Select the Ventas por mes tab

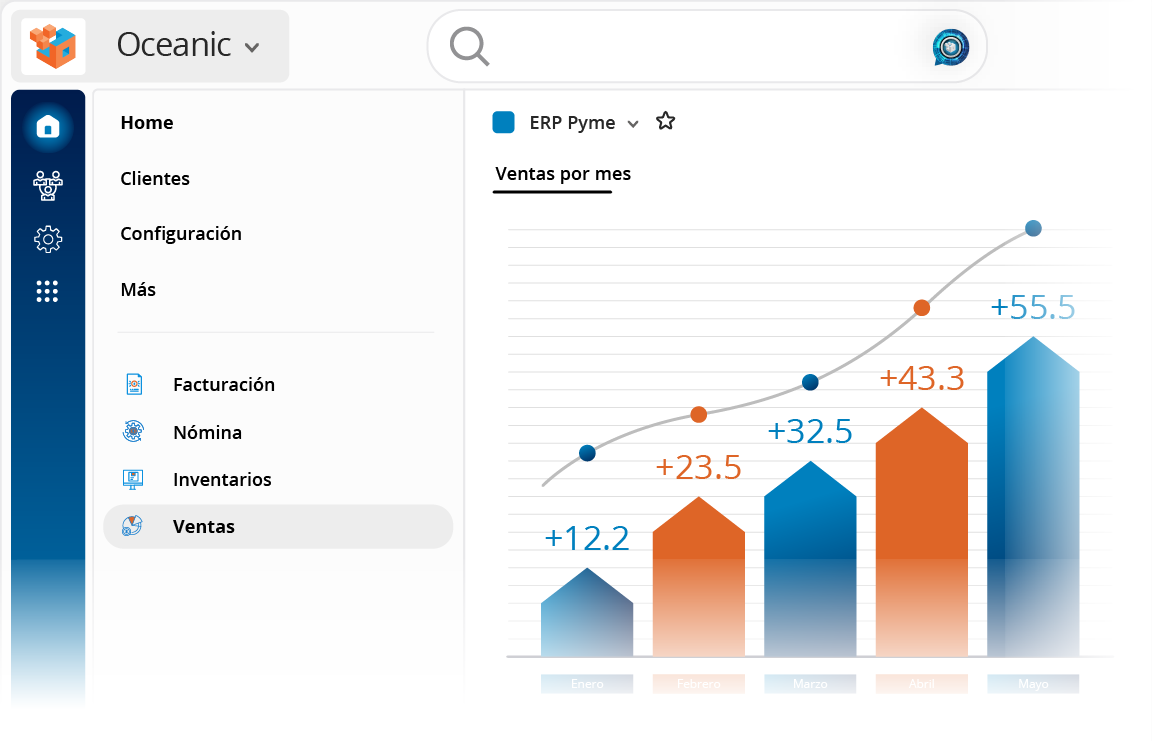(x=563, y=174)
